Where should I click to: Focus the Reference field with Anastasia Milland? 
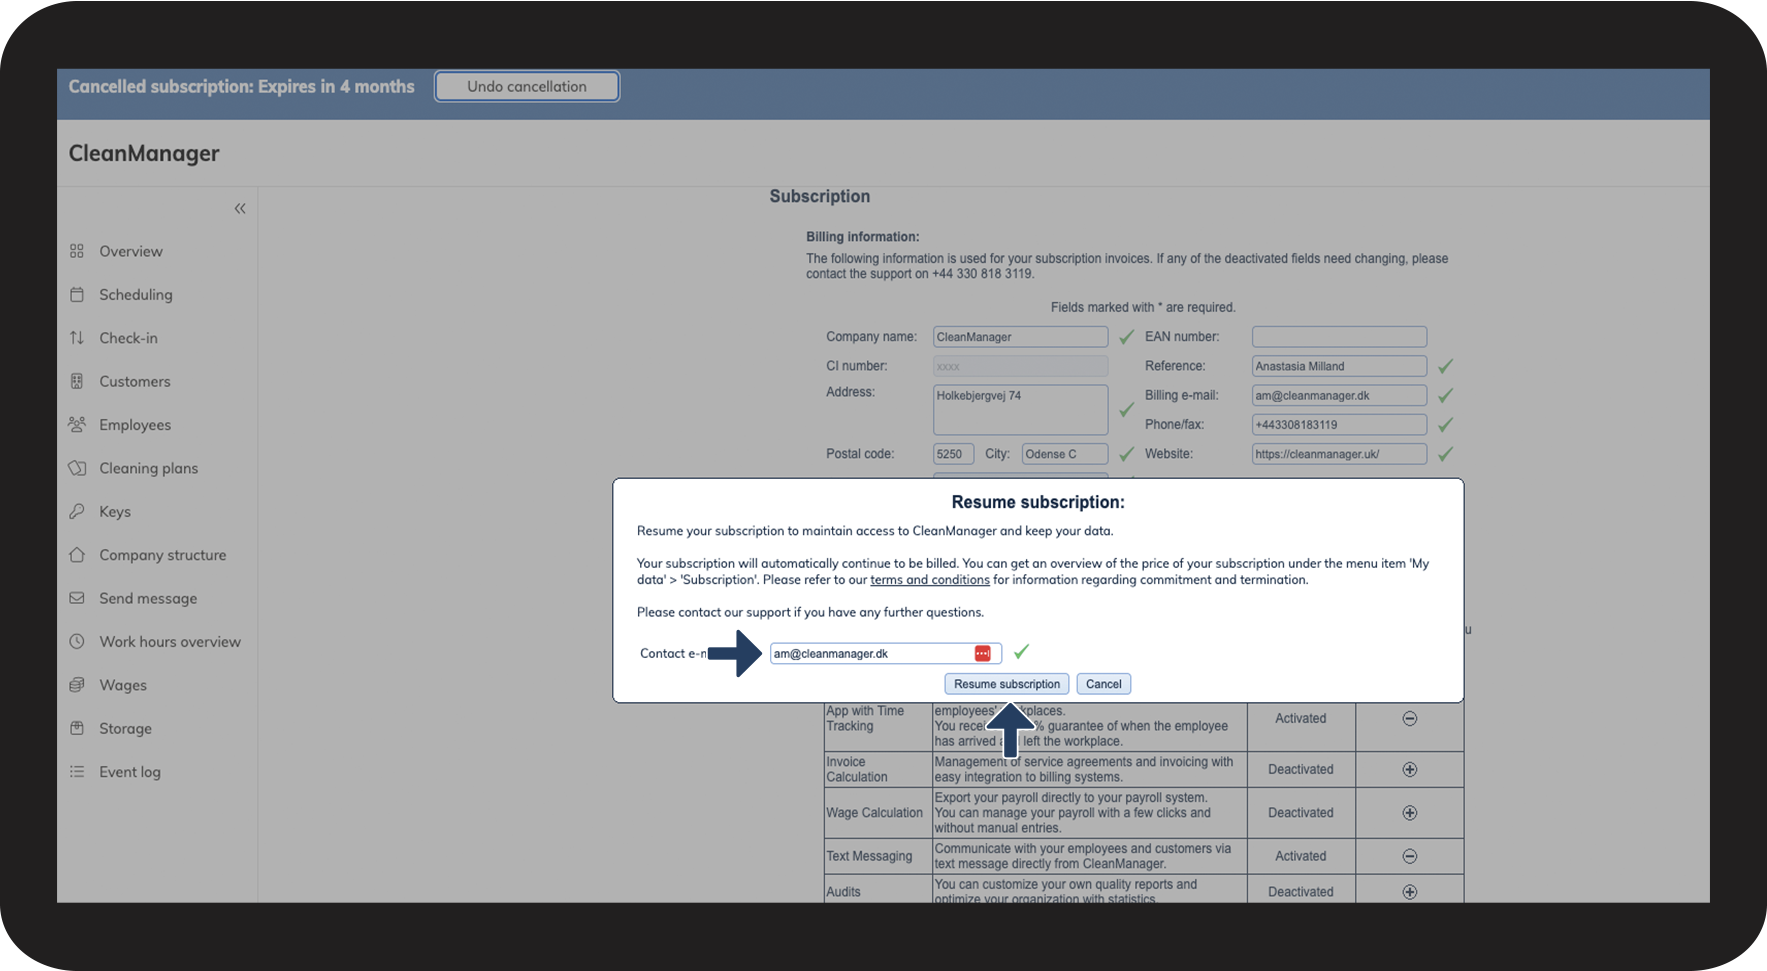(1339, 366)
